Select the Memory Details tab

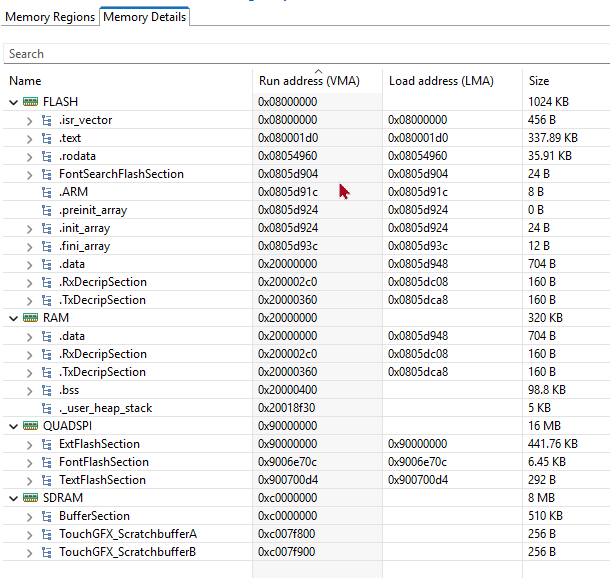click(145, 17)
